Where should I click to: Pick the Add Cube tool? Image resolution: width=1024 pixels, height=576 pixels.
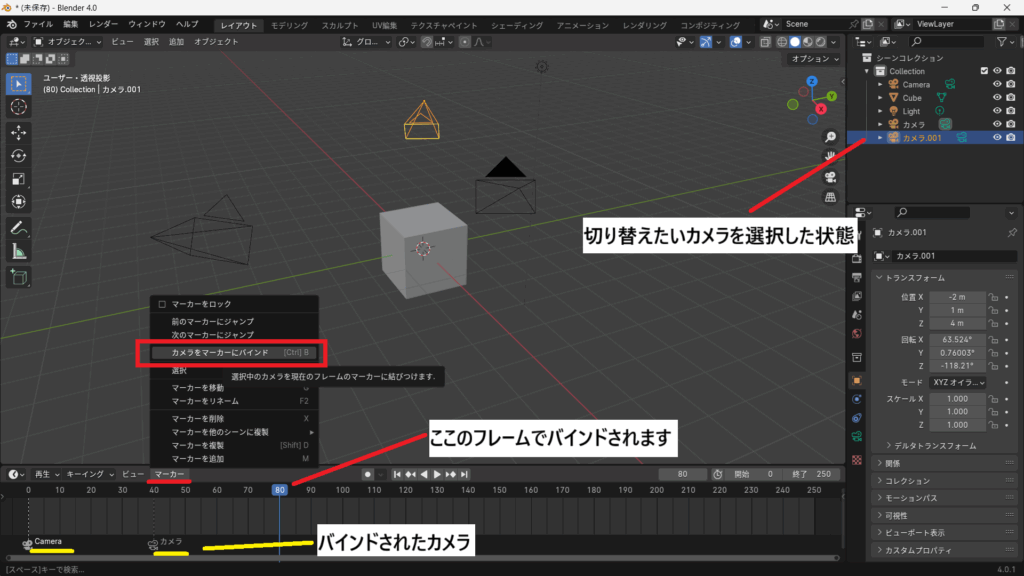click(x=19, y=277)
